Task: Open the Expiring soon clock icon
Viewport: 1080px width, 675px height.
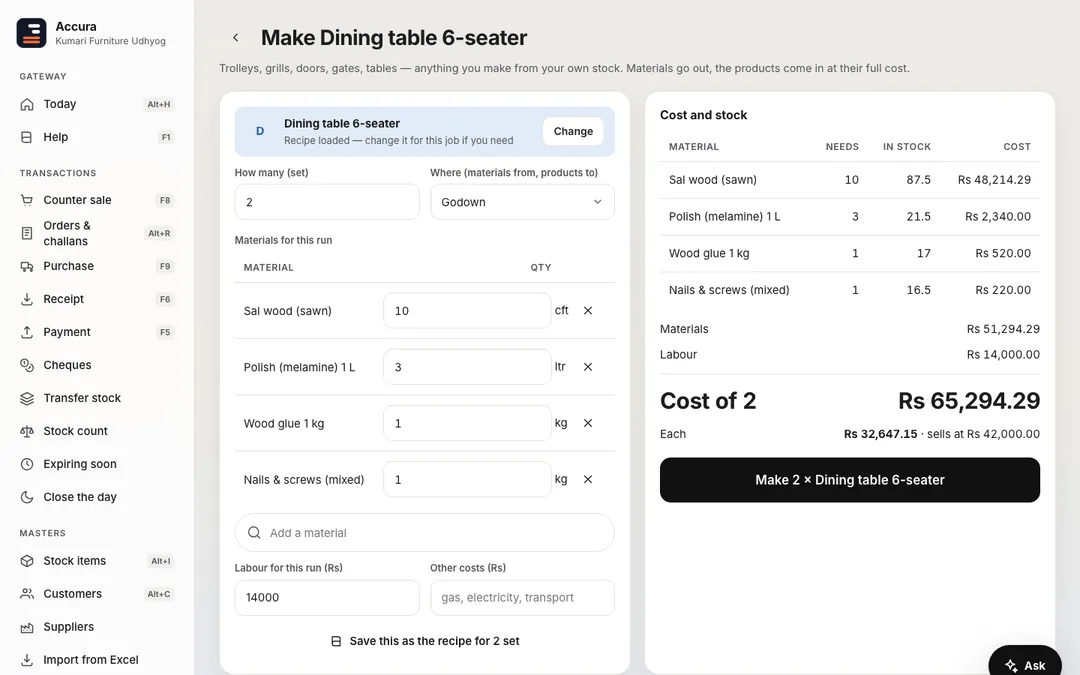Action: [x=27, y=464]
